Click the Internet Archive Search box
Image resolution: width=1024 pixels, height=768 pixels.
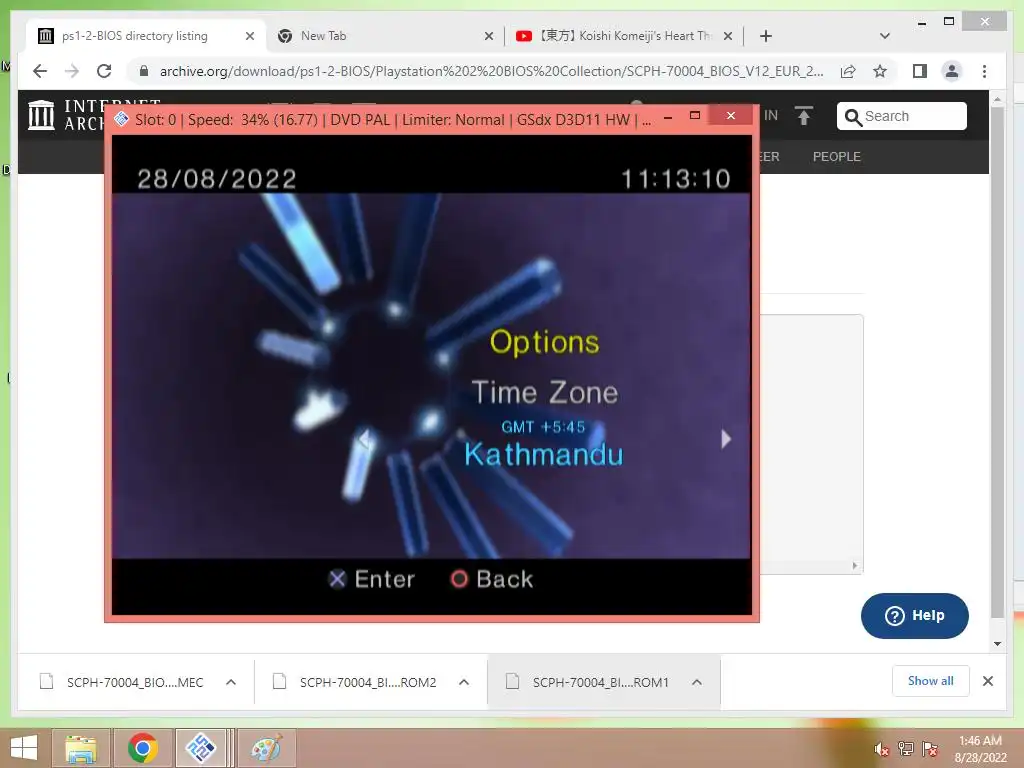901,116
